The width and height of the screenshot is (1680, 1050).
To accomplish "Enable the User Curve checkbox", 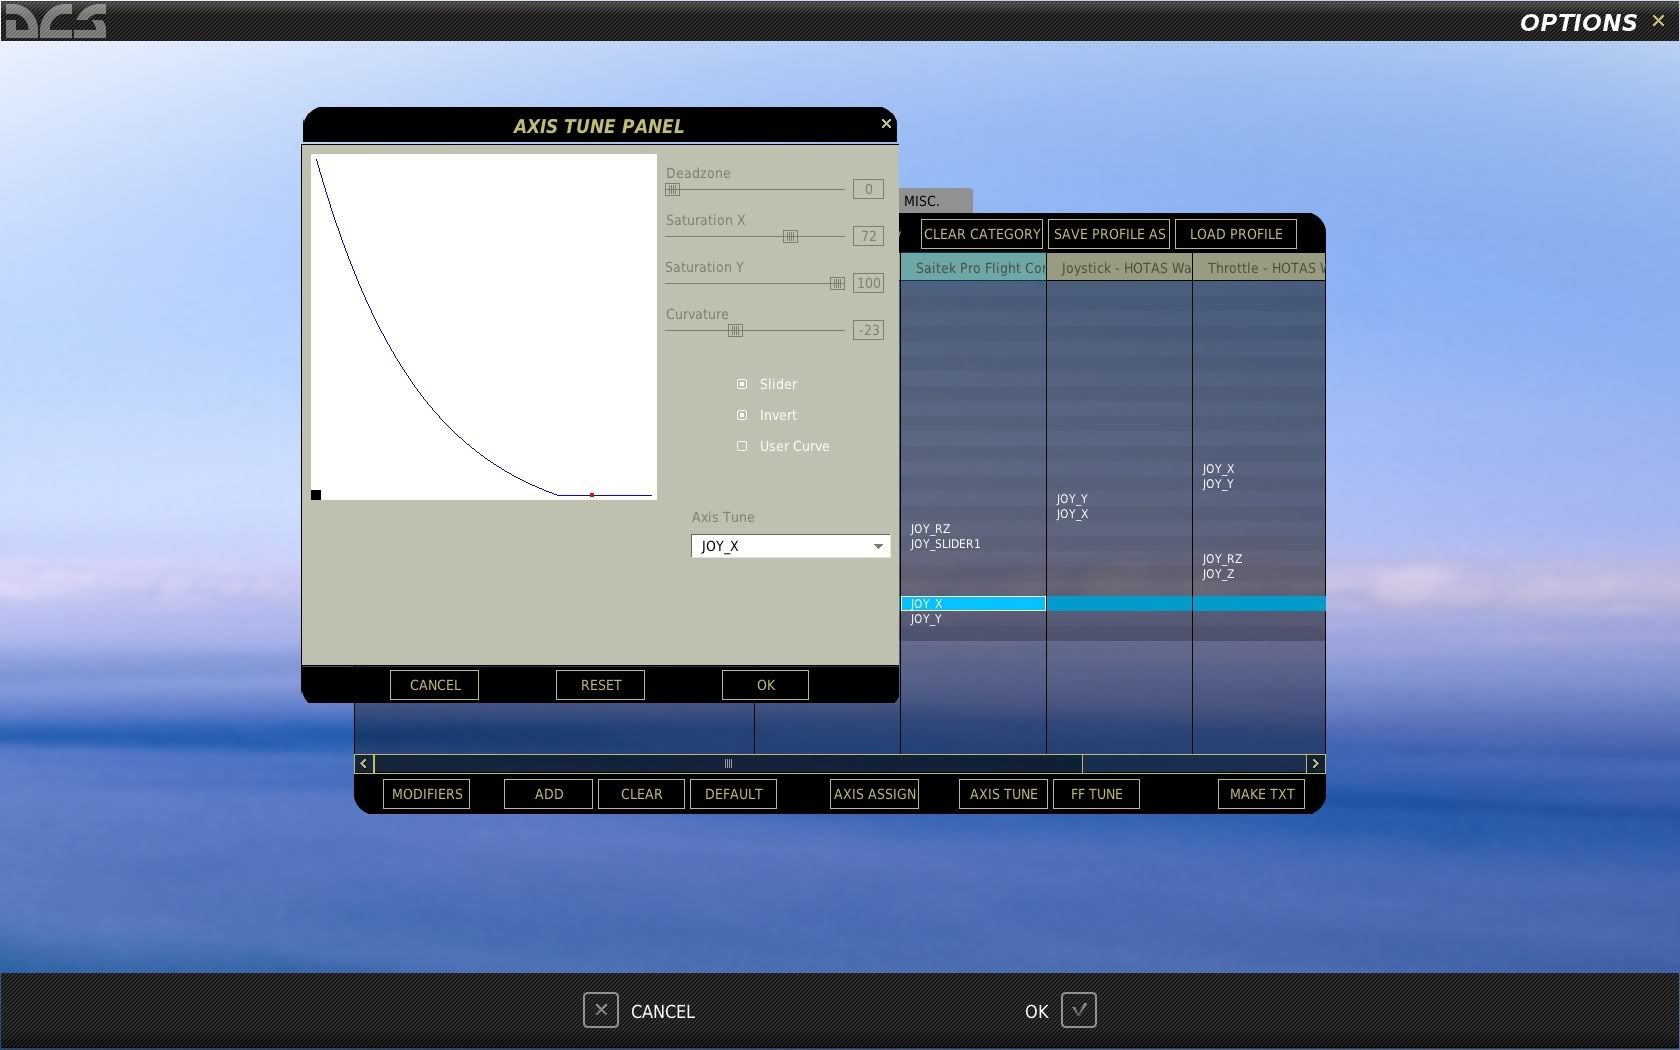I will [742, 446].
